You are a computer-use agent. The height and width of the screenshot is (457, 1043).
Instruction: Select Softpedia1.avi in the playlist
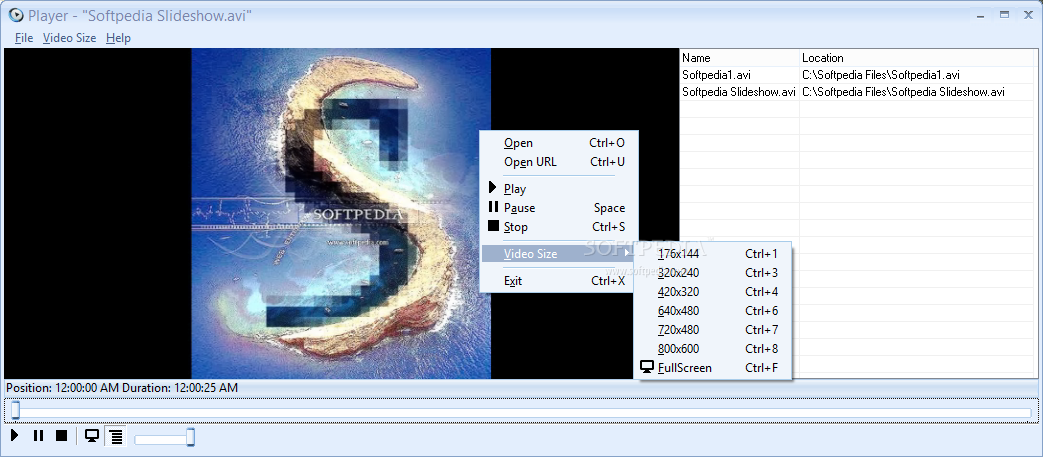coord(716,75)
